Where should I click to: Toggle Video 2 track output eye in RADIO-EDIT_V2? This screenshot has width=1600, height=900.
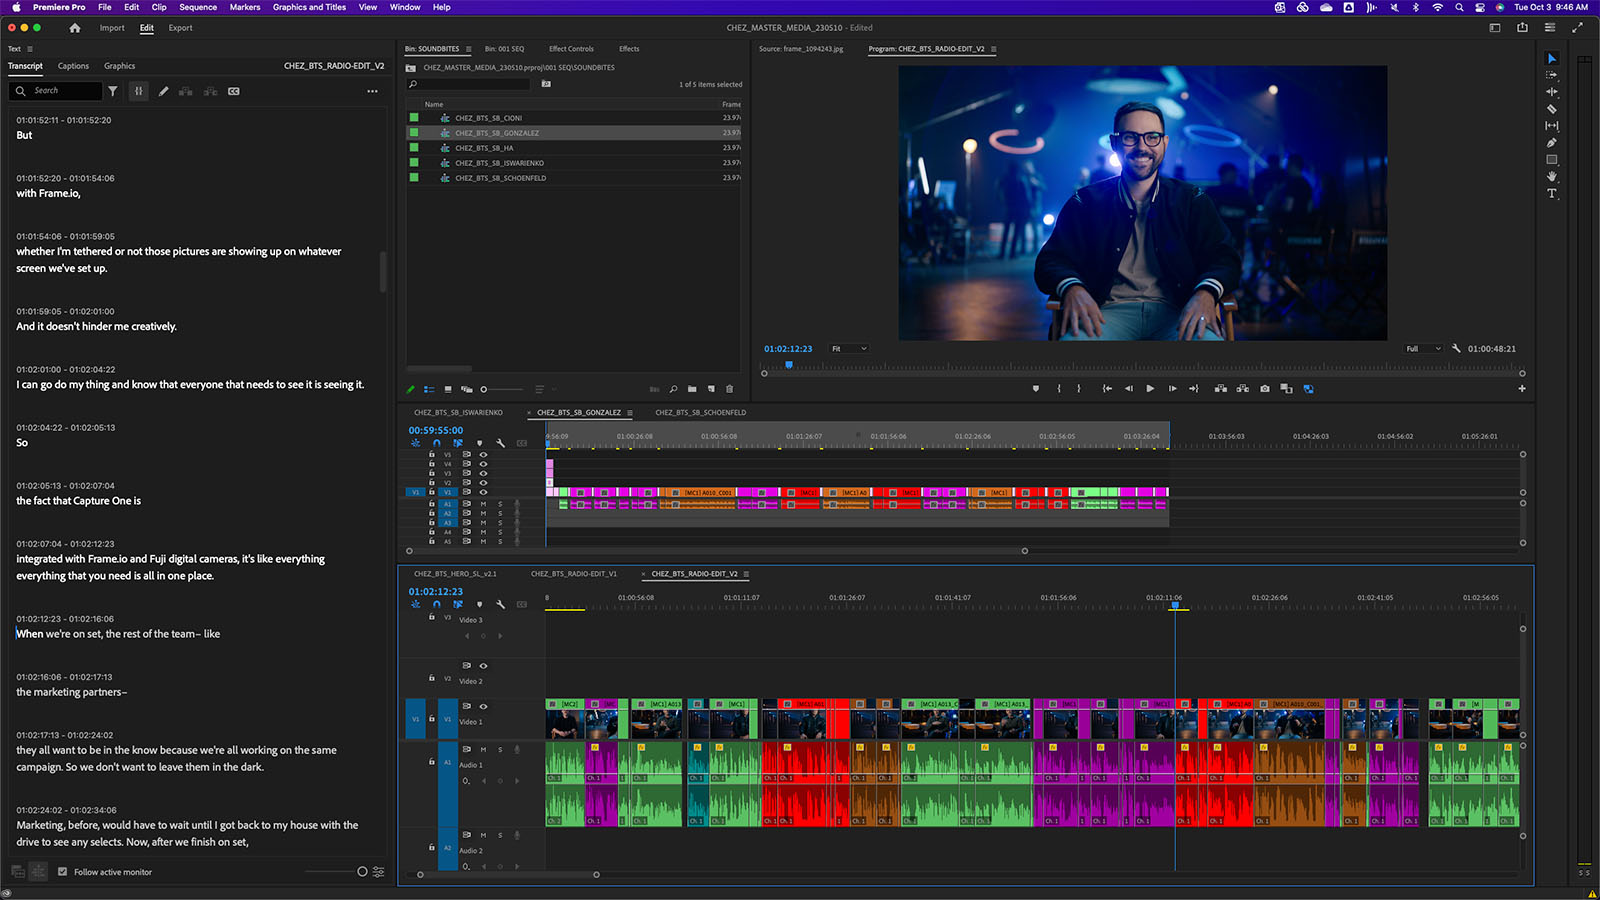[483, 666]
